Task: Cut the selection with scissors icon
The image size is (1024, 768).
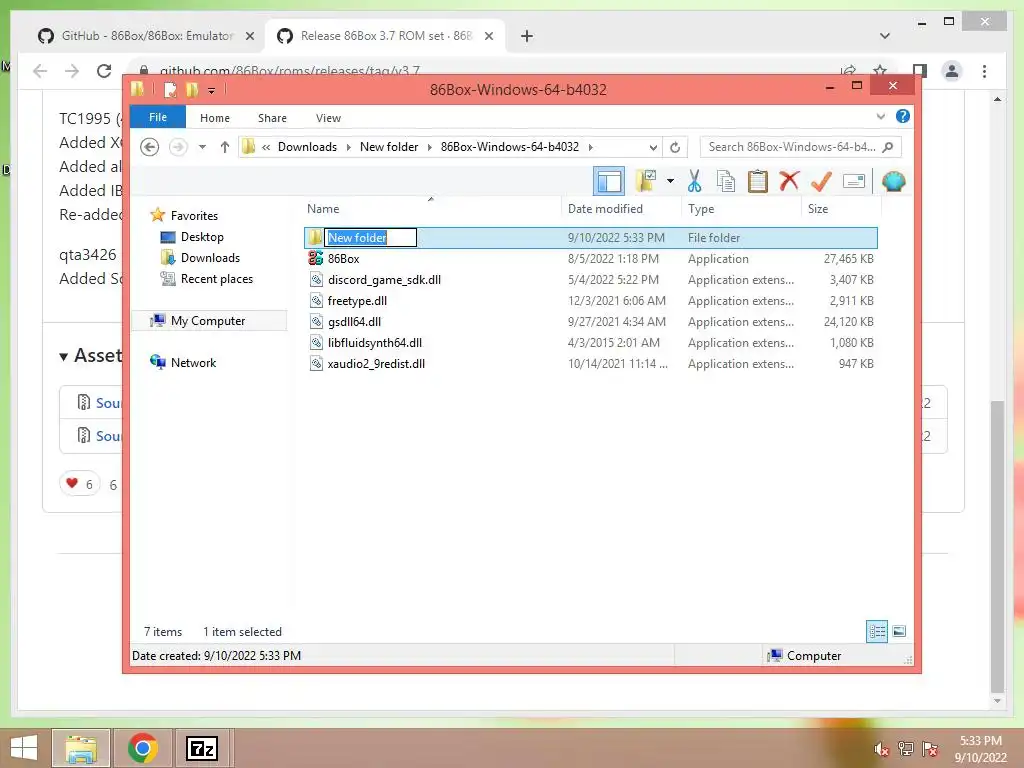Action: click(694, 181)
